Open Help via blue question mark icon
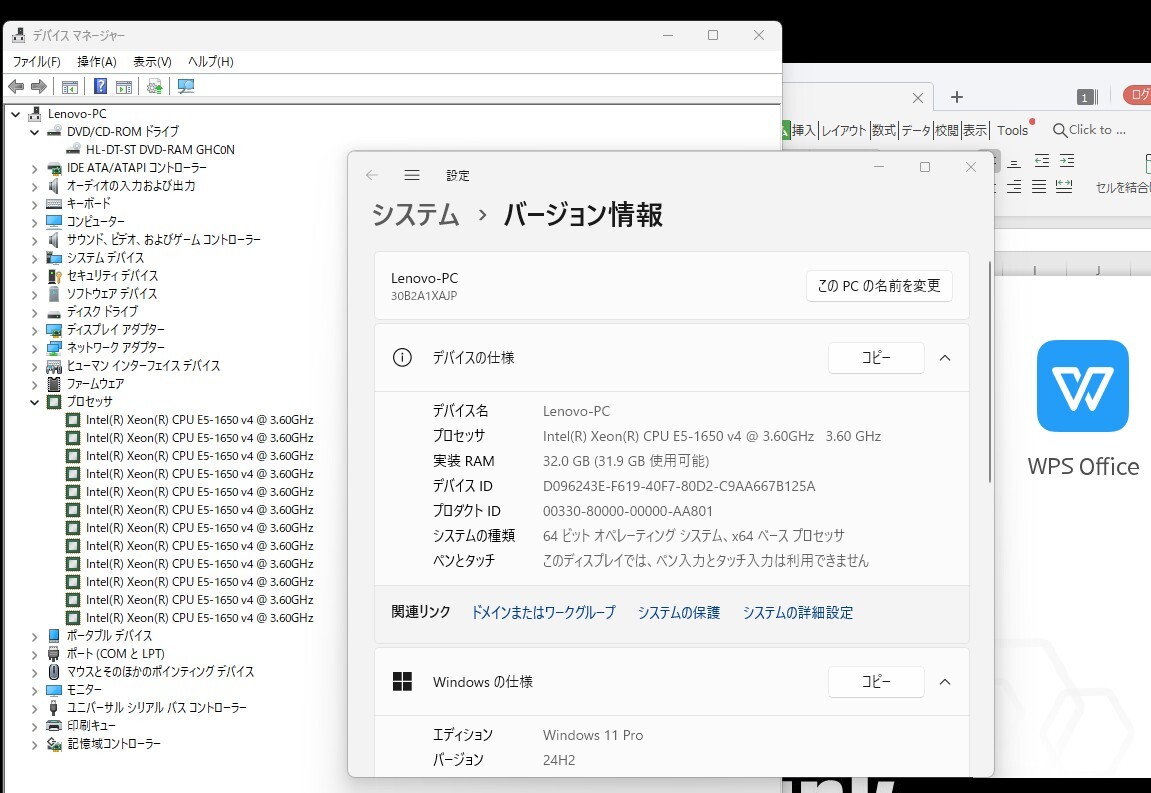The width and height of the screenshot is (1151, 793). pyautogui.click(x=101, y=87)
